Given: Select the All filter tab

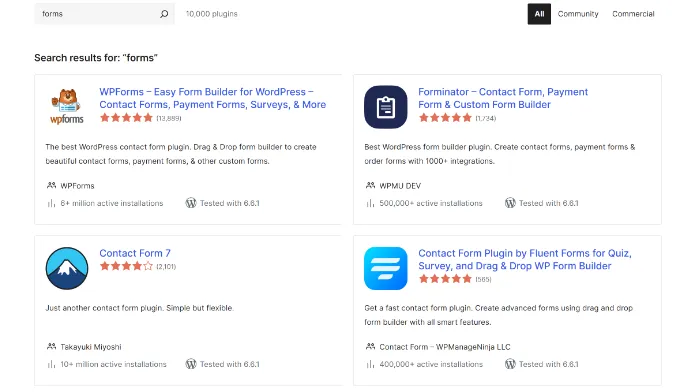Looking at the screenshot, I should tap(539, 14).
